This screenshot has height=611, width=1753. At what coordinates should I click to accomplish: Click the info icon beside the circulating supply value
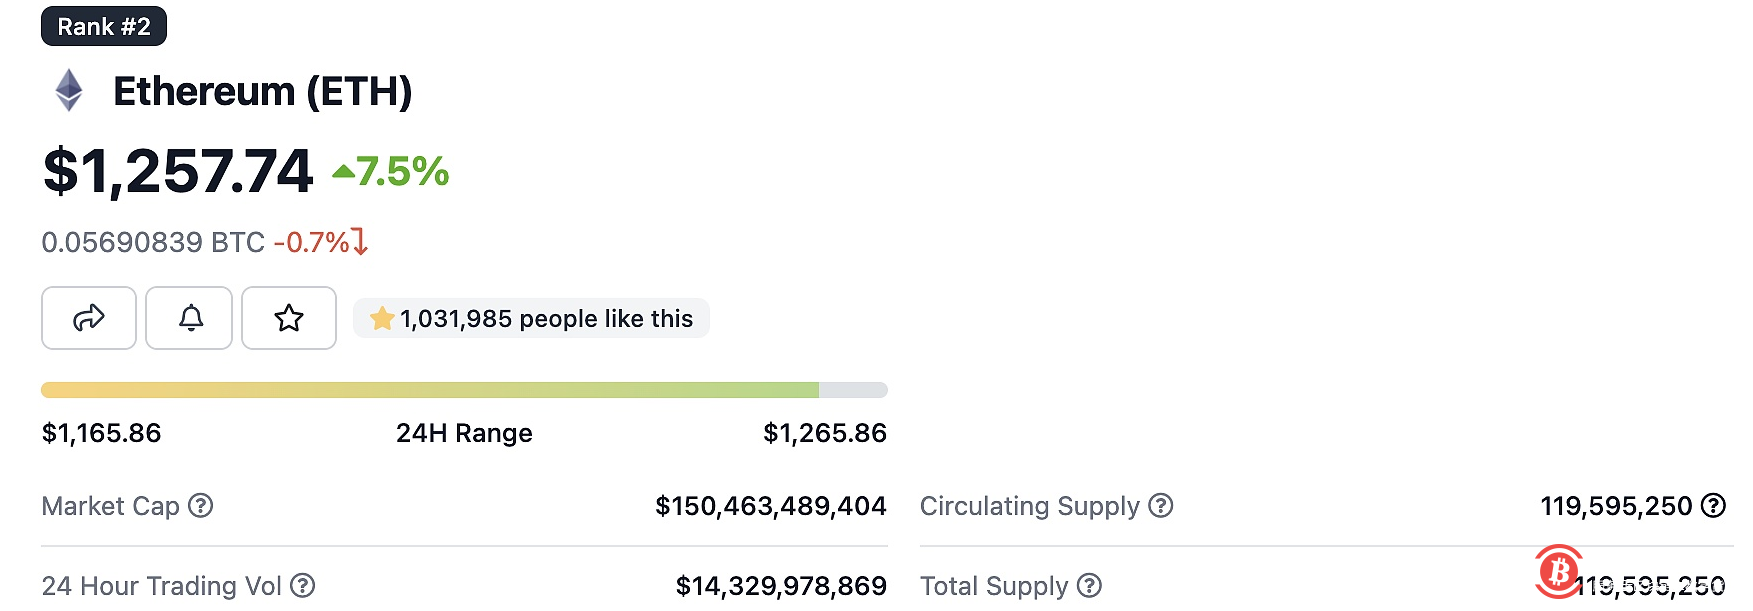click(x=1712, y=507)
